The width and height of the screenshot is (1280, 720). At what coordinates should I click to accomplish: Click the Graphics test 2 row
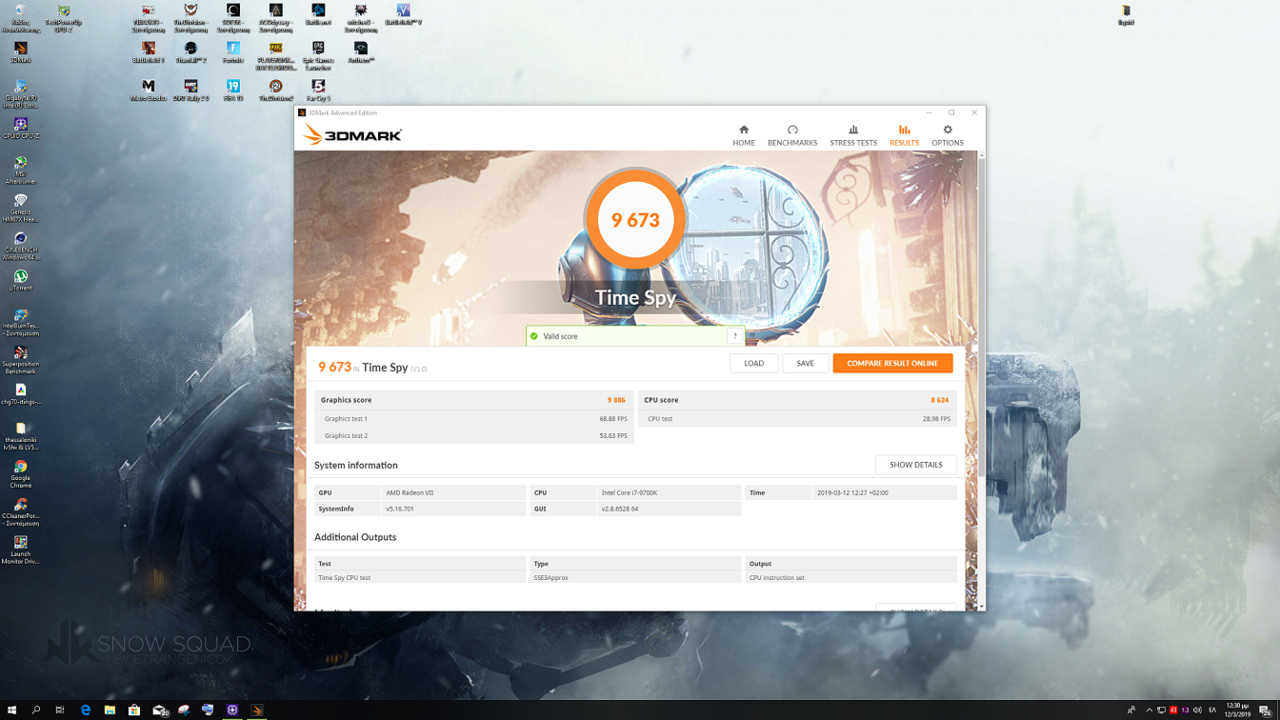point(474,436)
